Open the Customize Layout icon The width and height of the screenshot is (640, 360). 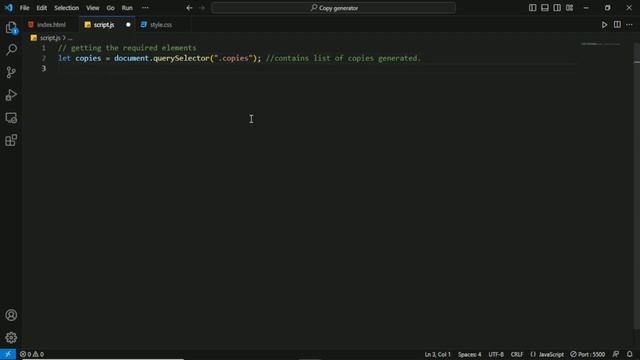click(569, 8)
